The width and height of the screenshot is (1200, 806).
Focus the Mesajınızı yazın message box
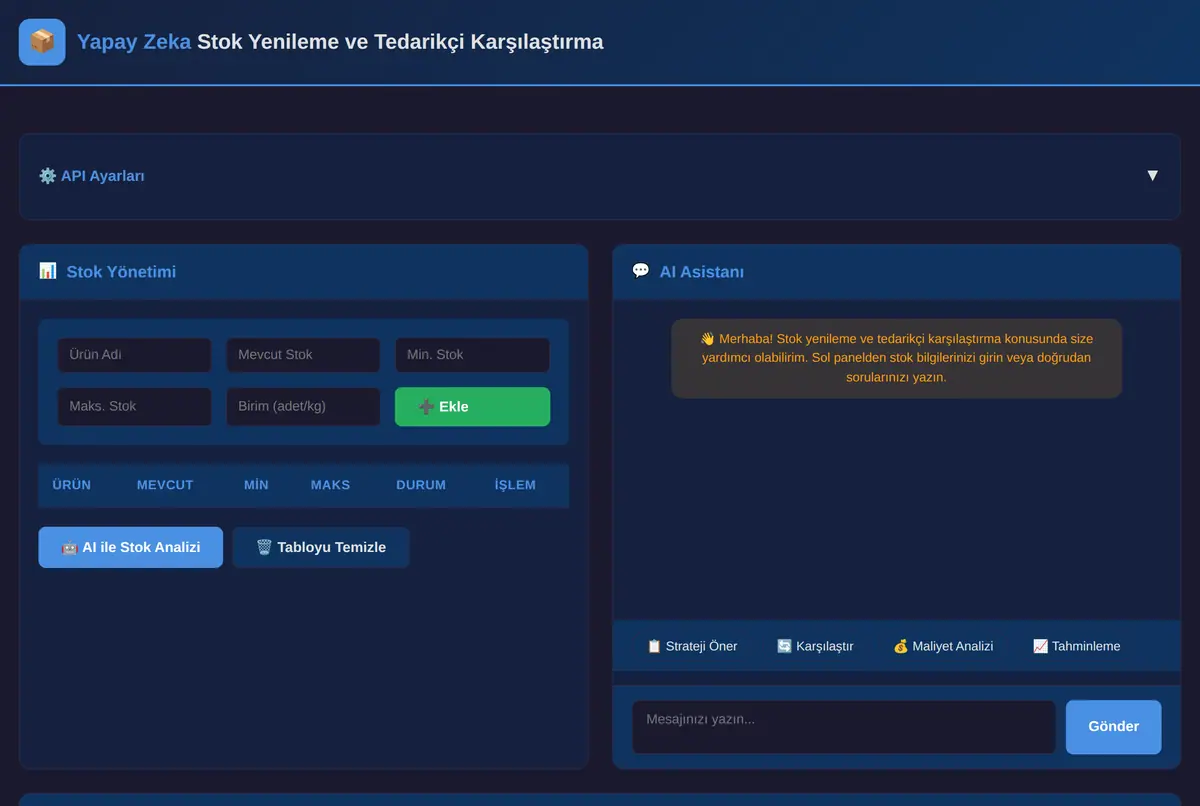point(844,727)
